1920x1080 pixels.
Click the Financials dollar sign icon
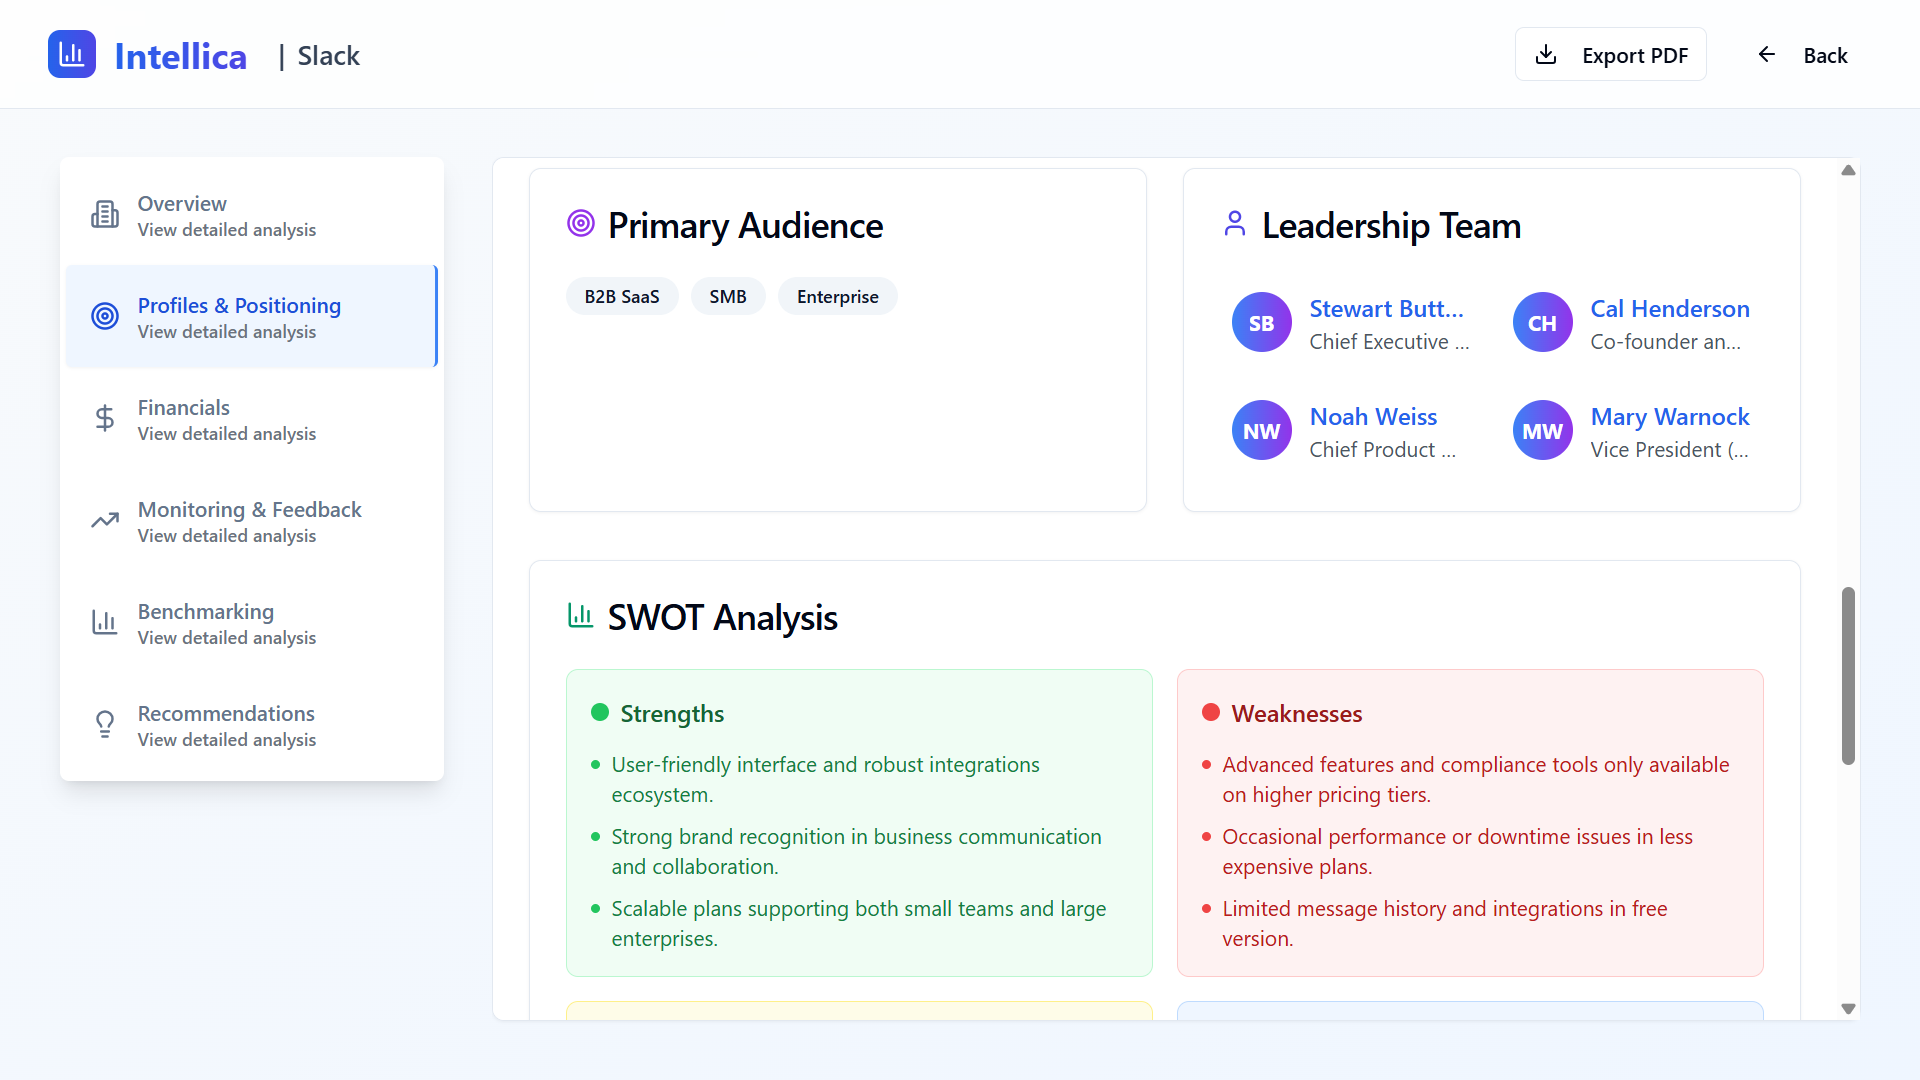tap(105, 419)
